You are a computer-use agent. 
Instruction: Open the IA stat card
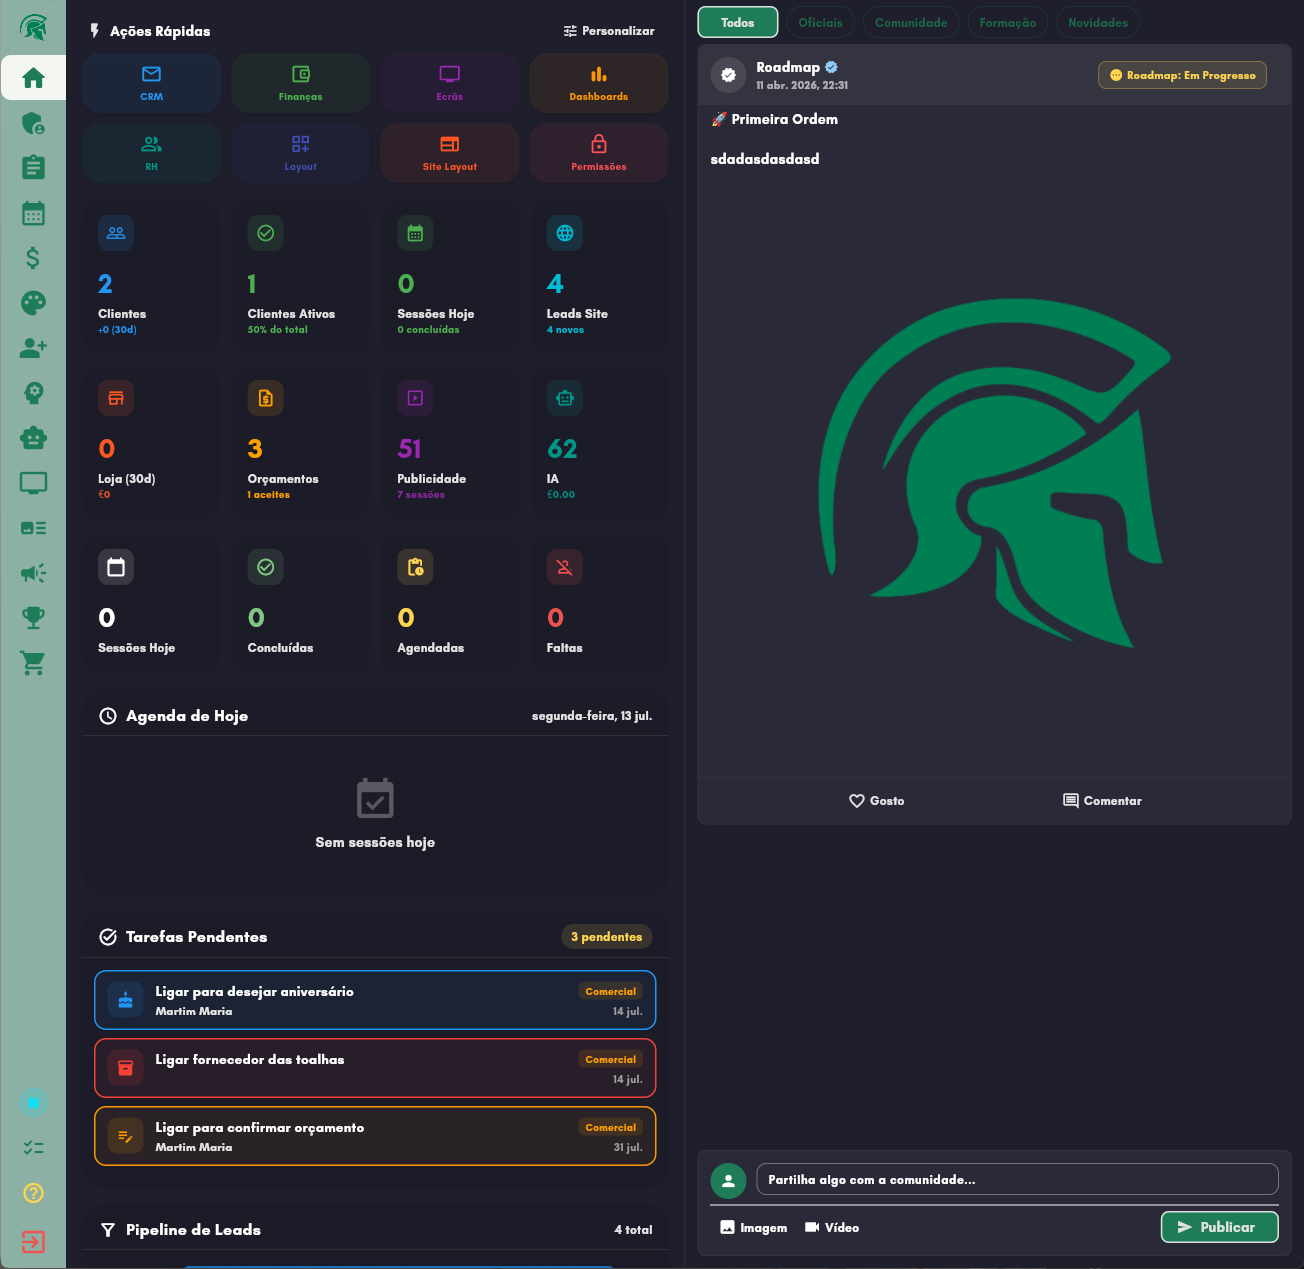(599, 442)
